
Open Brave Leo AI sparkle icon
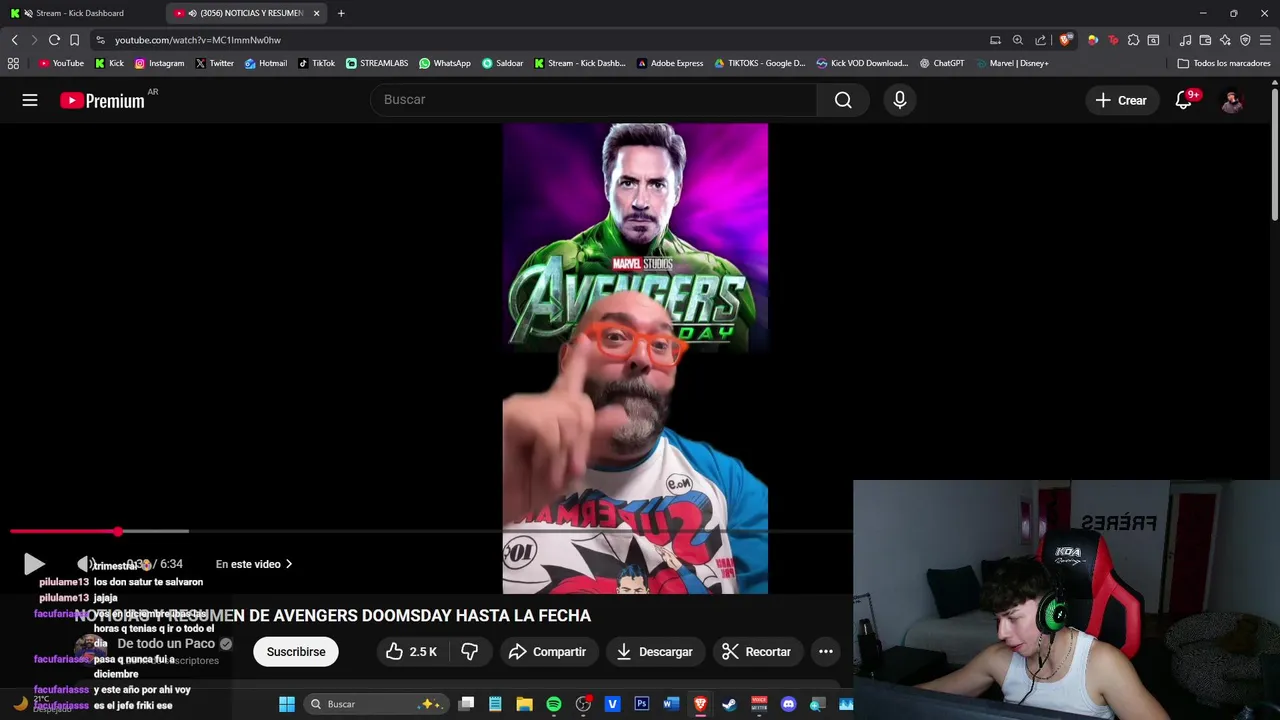click(x=1225, y=40)
